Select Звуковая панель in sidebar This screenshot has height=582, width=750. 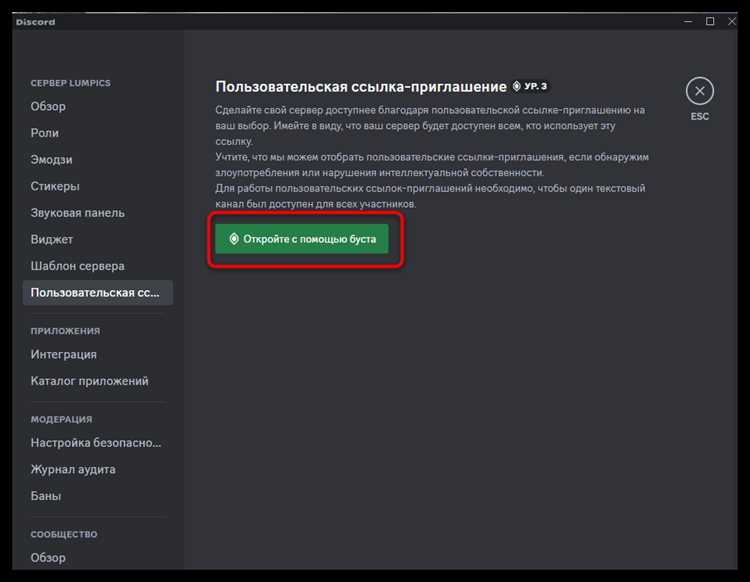pos(77,213)
